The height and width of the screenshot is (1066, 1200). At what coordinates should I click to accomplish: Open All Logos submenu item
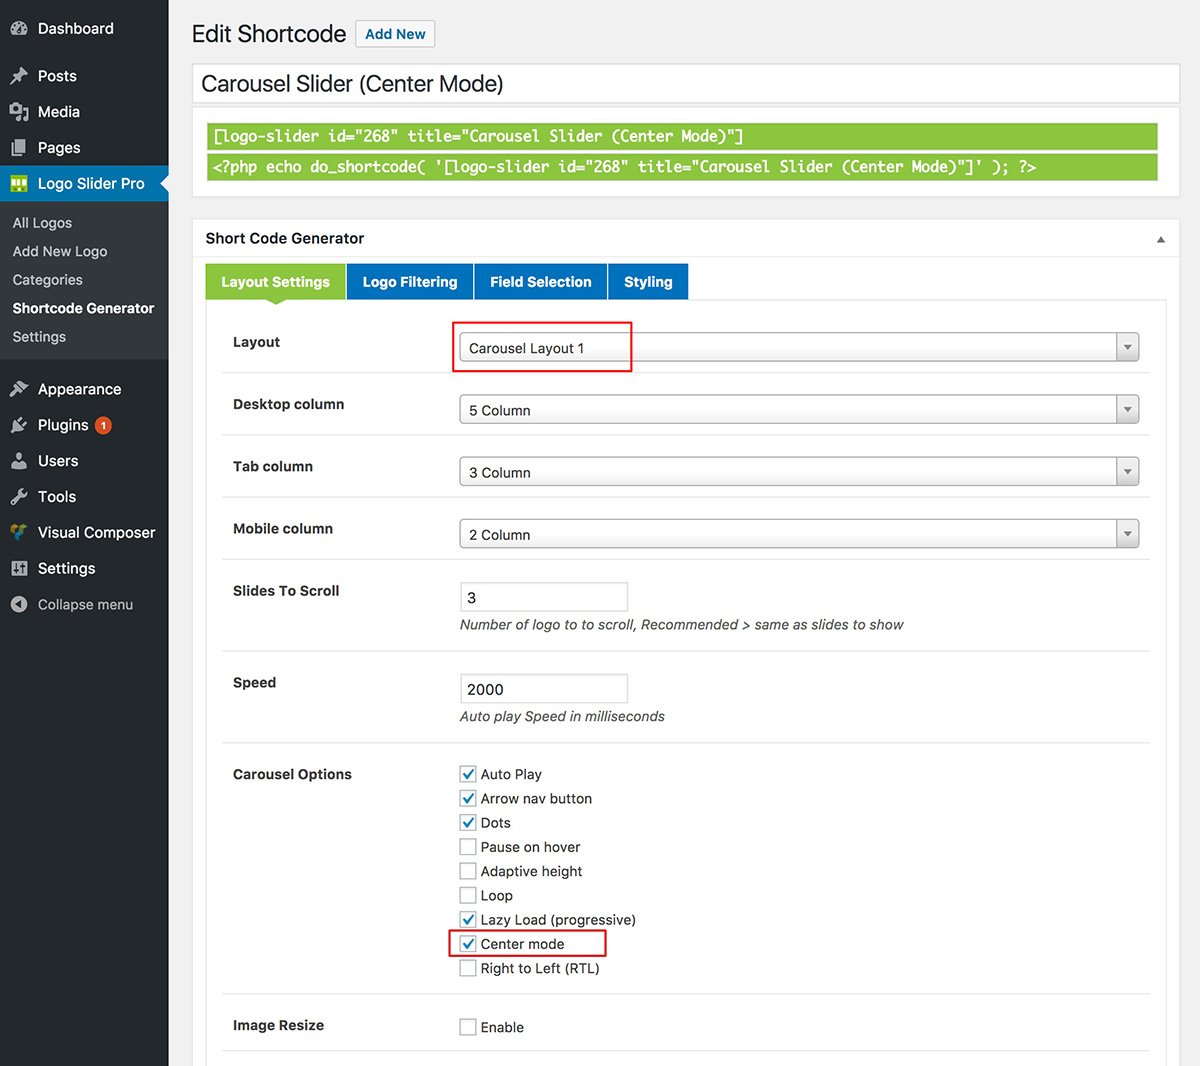click(42, 223)
